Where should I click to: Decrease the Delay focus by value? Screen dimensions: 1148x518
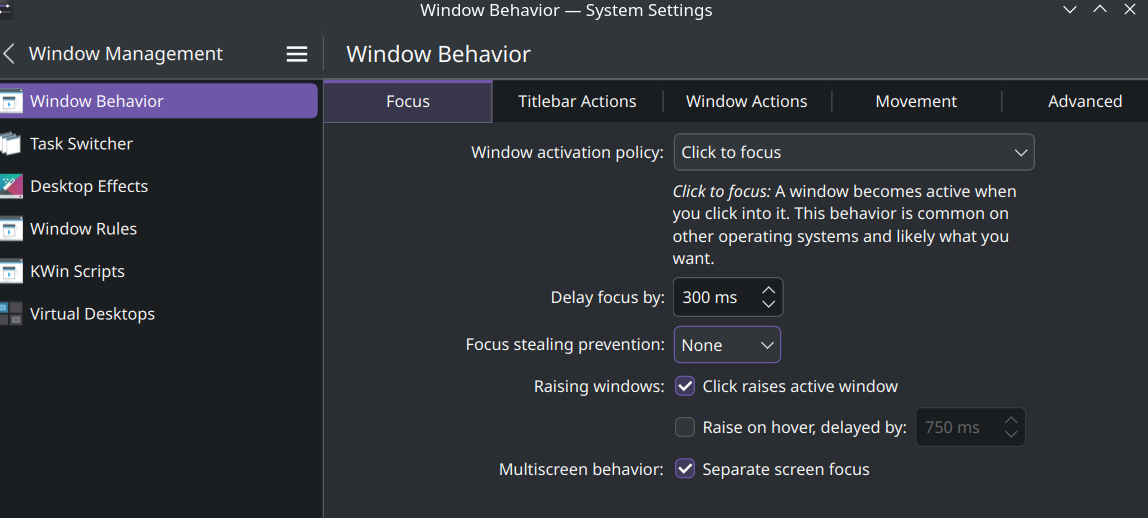pyautogui.click(x=768, y=304)
